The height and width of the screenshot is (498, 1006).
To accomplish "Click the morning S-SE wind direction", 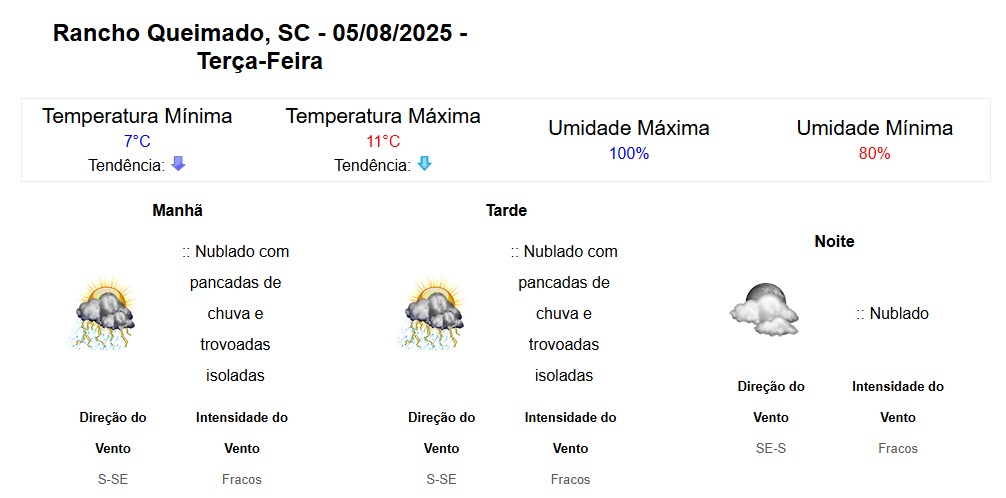I will pyautogui.click(x=113, y=479).
